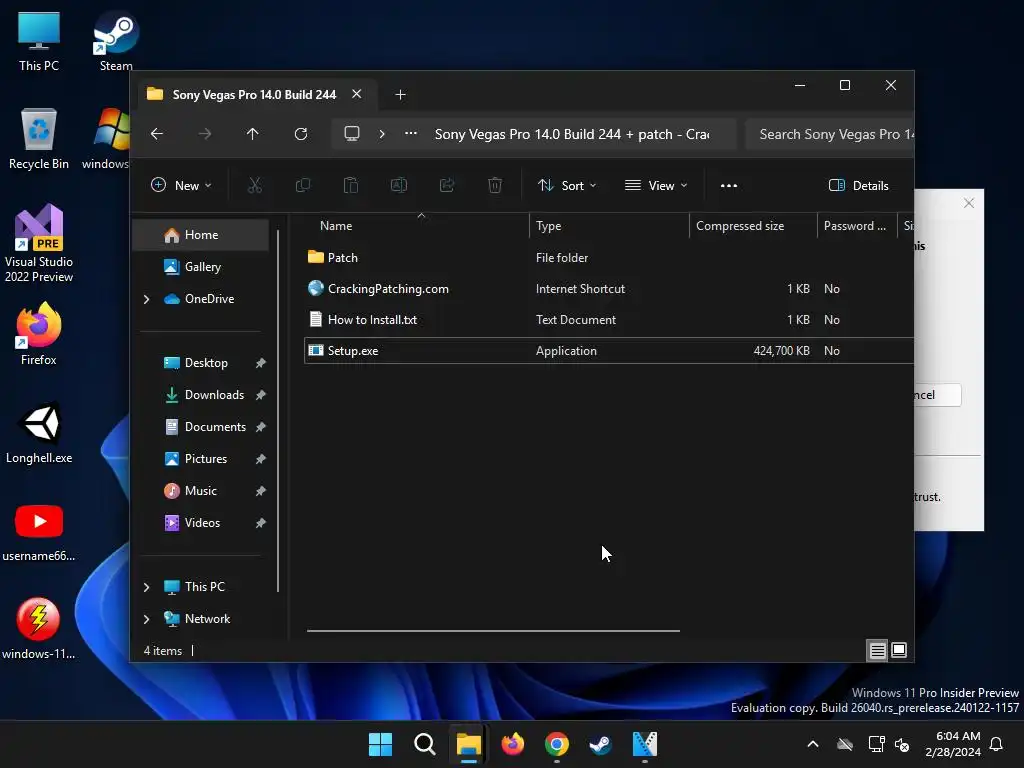Select the Steam desktop shortcut
Screen dimensions: 1024x768
[x=116, y=40]
